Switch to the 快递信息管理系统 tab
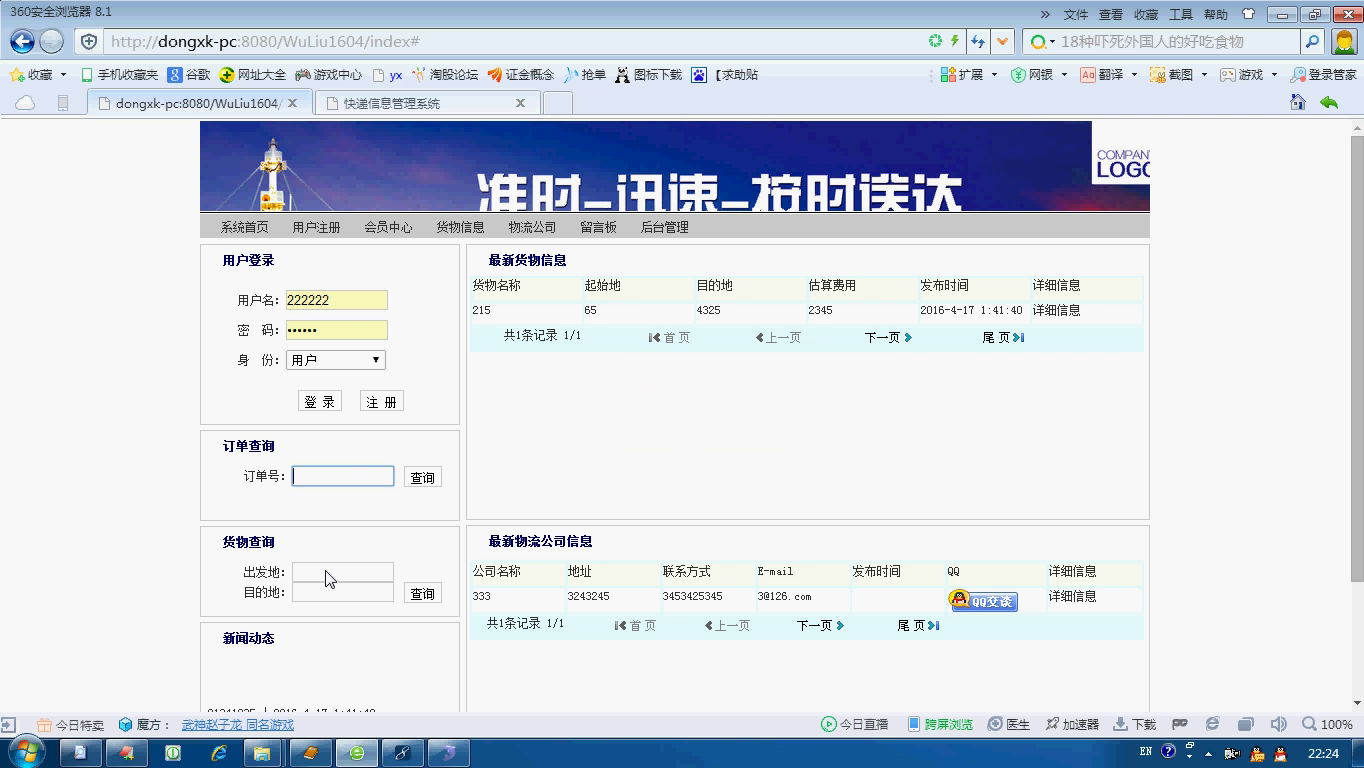Image resolution: width=1364 pixels, height=768 pixels. [x=427, y=103]
